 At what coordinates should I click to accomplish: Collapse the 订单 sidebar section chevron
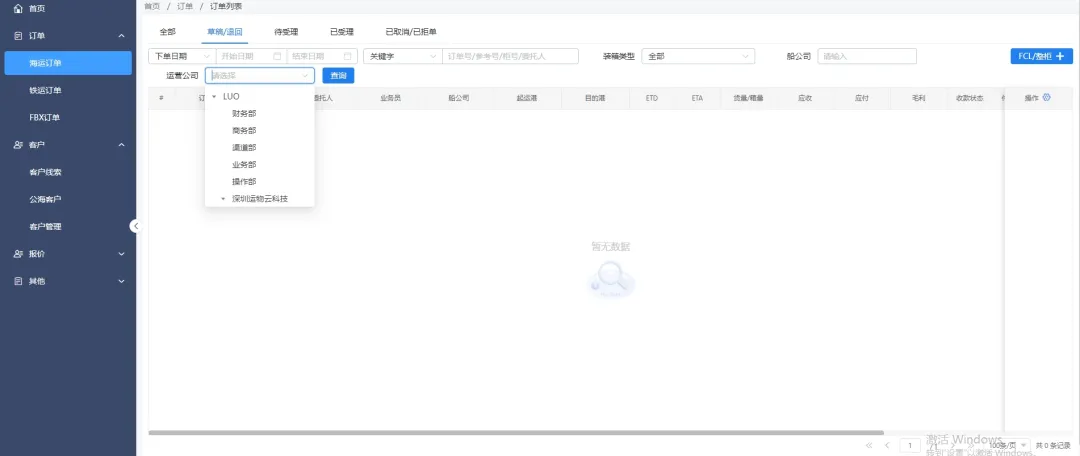pos(121,35)
